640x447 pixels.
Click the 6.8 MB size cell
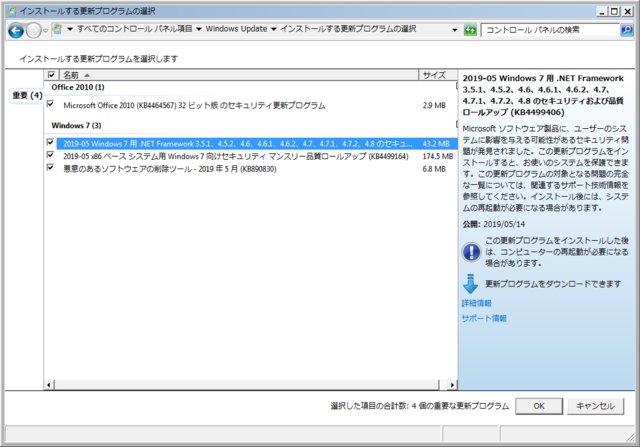[x=434, y=169]
